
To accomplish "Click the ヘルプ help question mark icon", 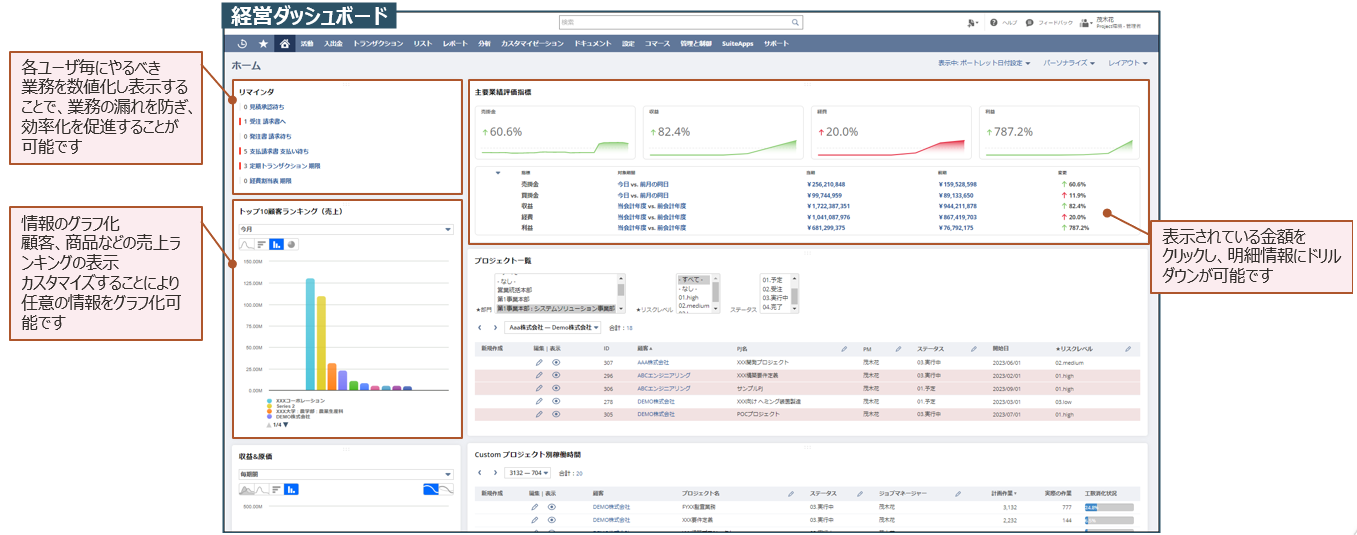I will (x=994, y=21).
